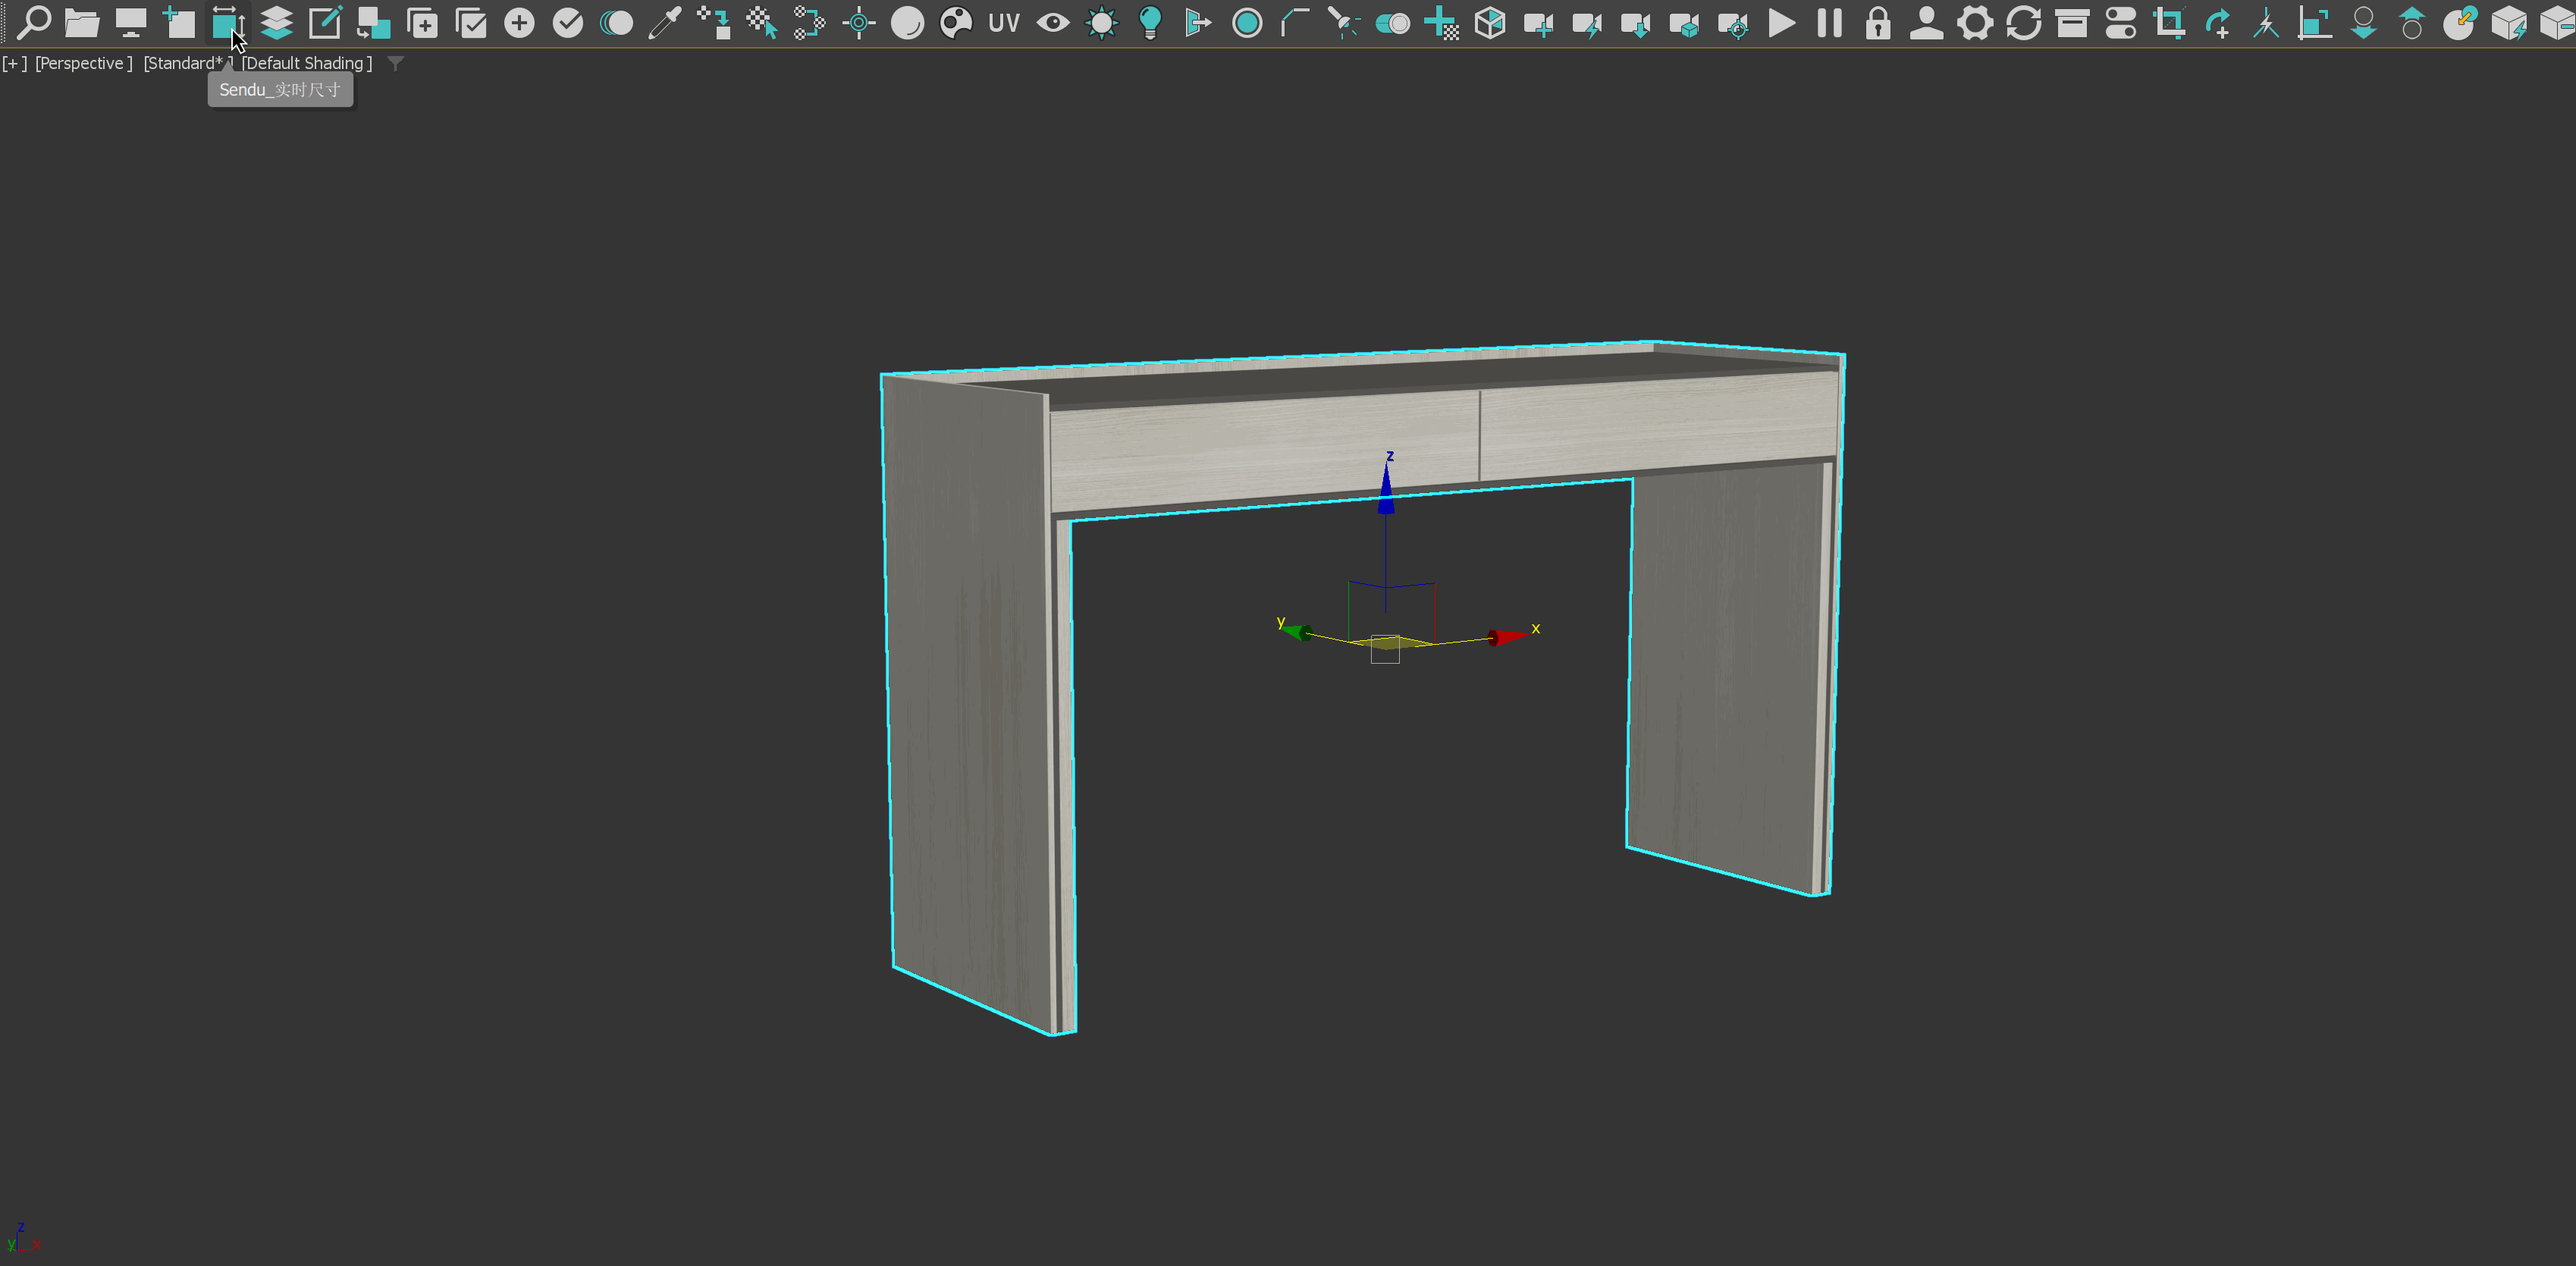This screenshot has width=2576, height=1266.
Task: Click the curved arrow with plus icon
Action: point(2217,22)
